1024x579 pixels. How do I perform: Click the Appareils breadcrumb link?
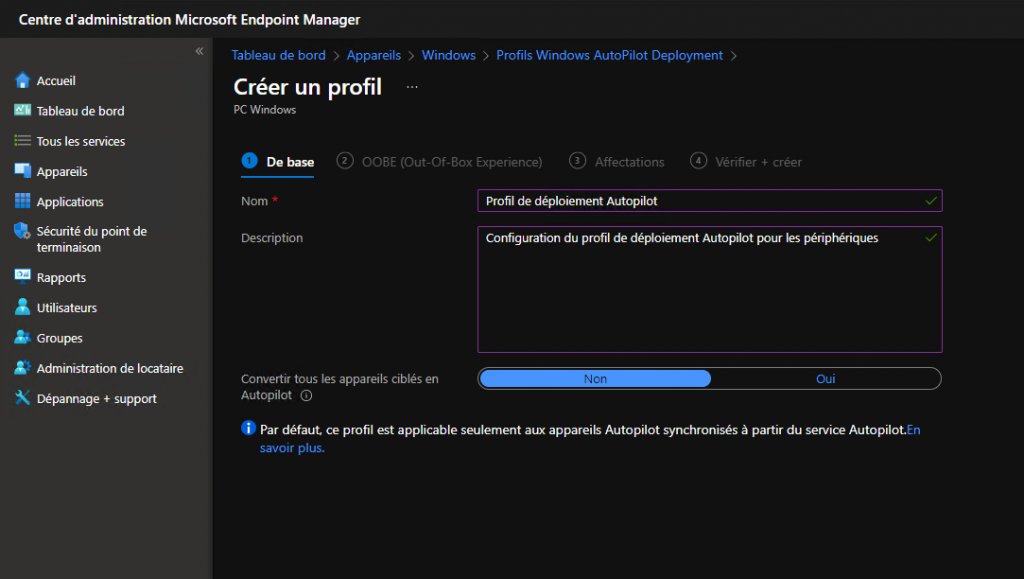pyautogui.click(x=374, y=55)
